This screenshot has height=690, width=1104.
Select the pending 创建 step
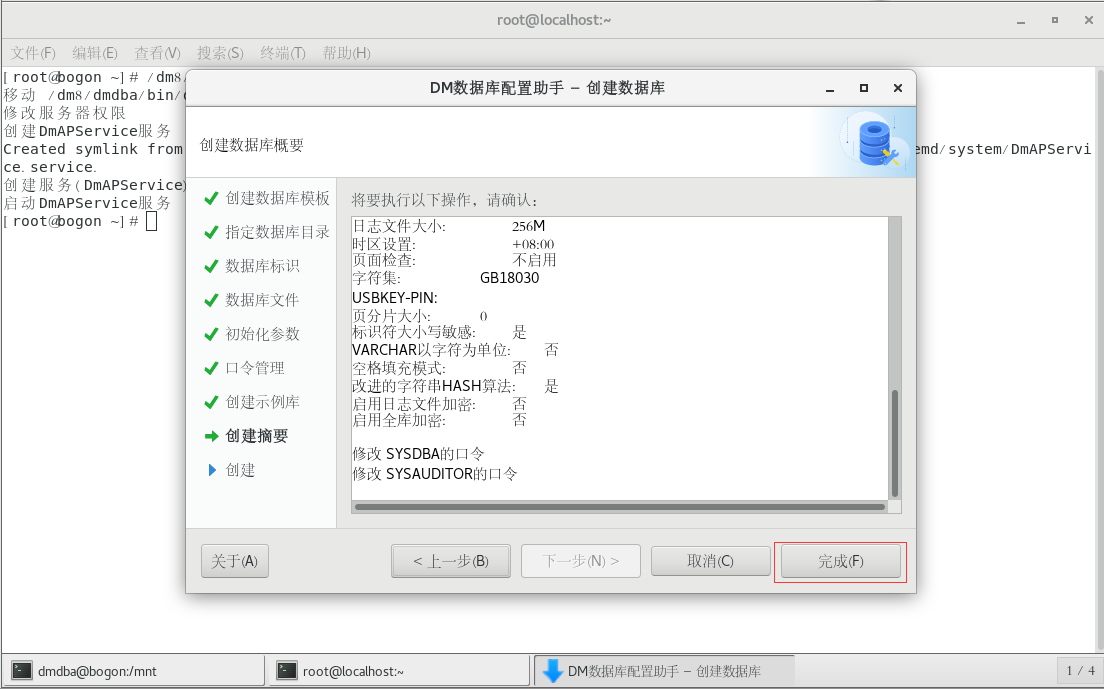pos(240,470)
